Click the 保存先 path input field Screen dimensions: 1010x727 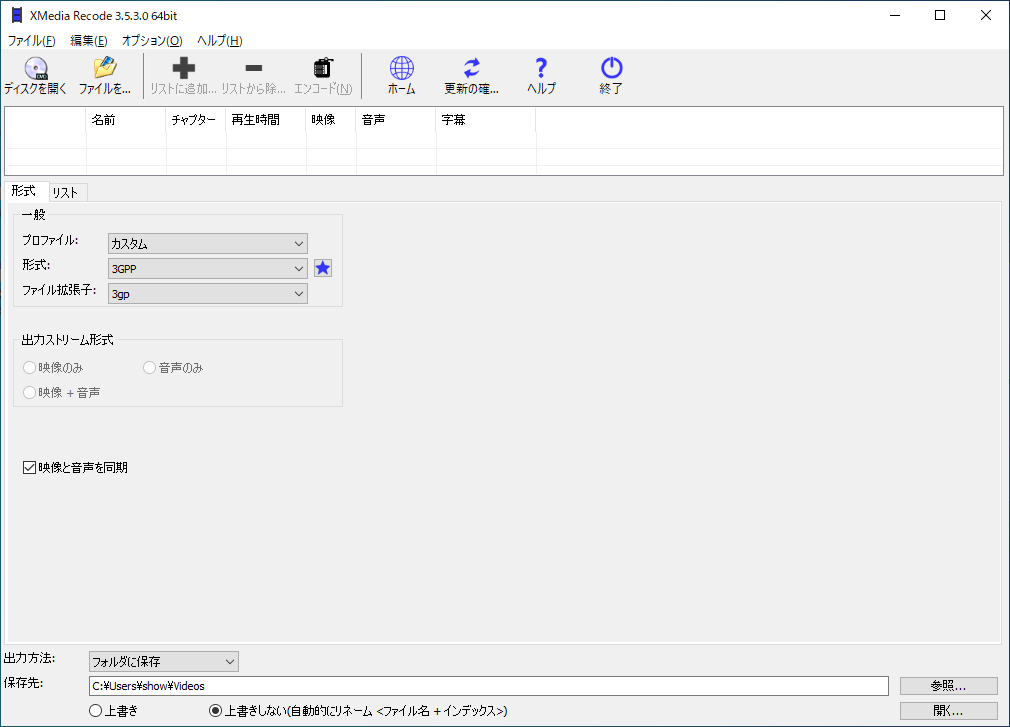[x=488, y=686]
